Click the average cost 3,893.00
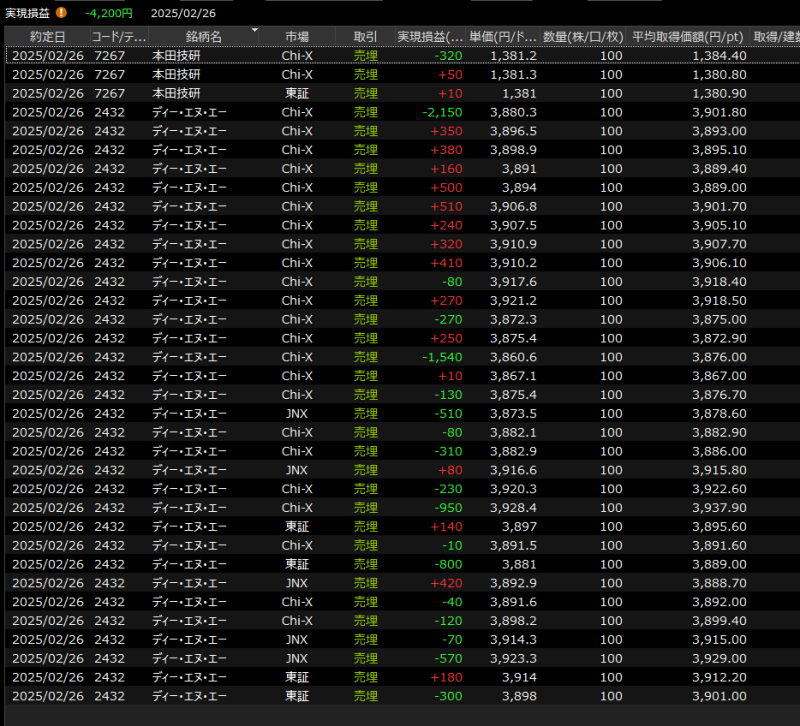This screenshot has width=800, height=726. click(719, 131)
